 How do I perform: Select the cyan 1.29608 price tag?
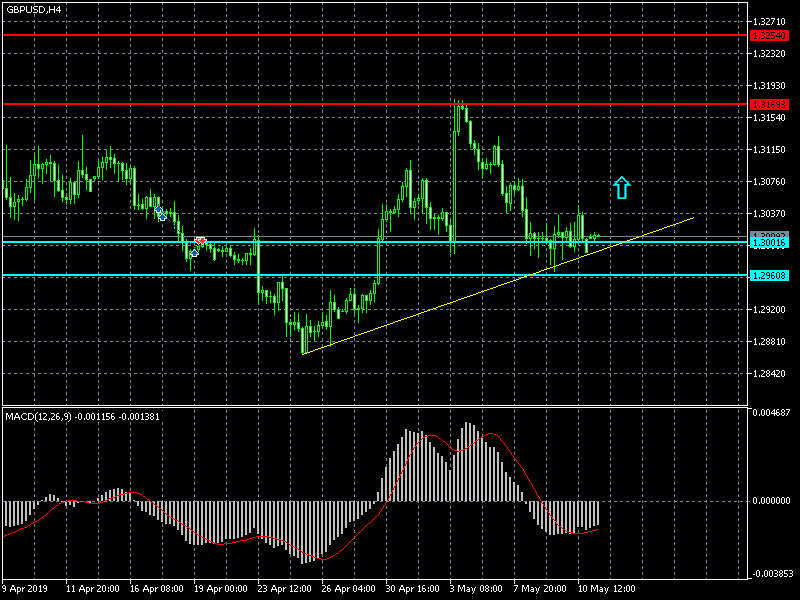coord(768,275)
